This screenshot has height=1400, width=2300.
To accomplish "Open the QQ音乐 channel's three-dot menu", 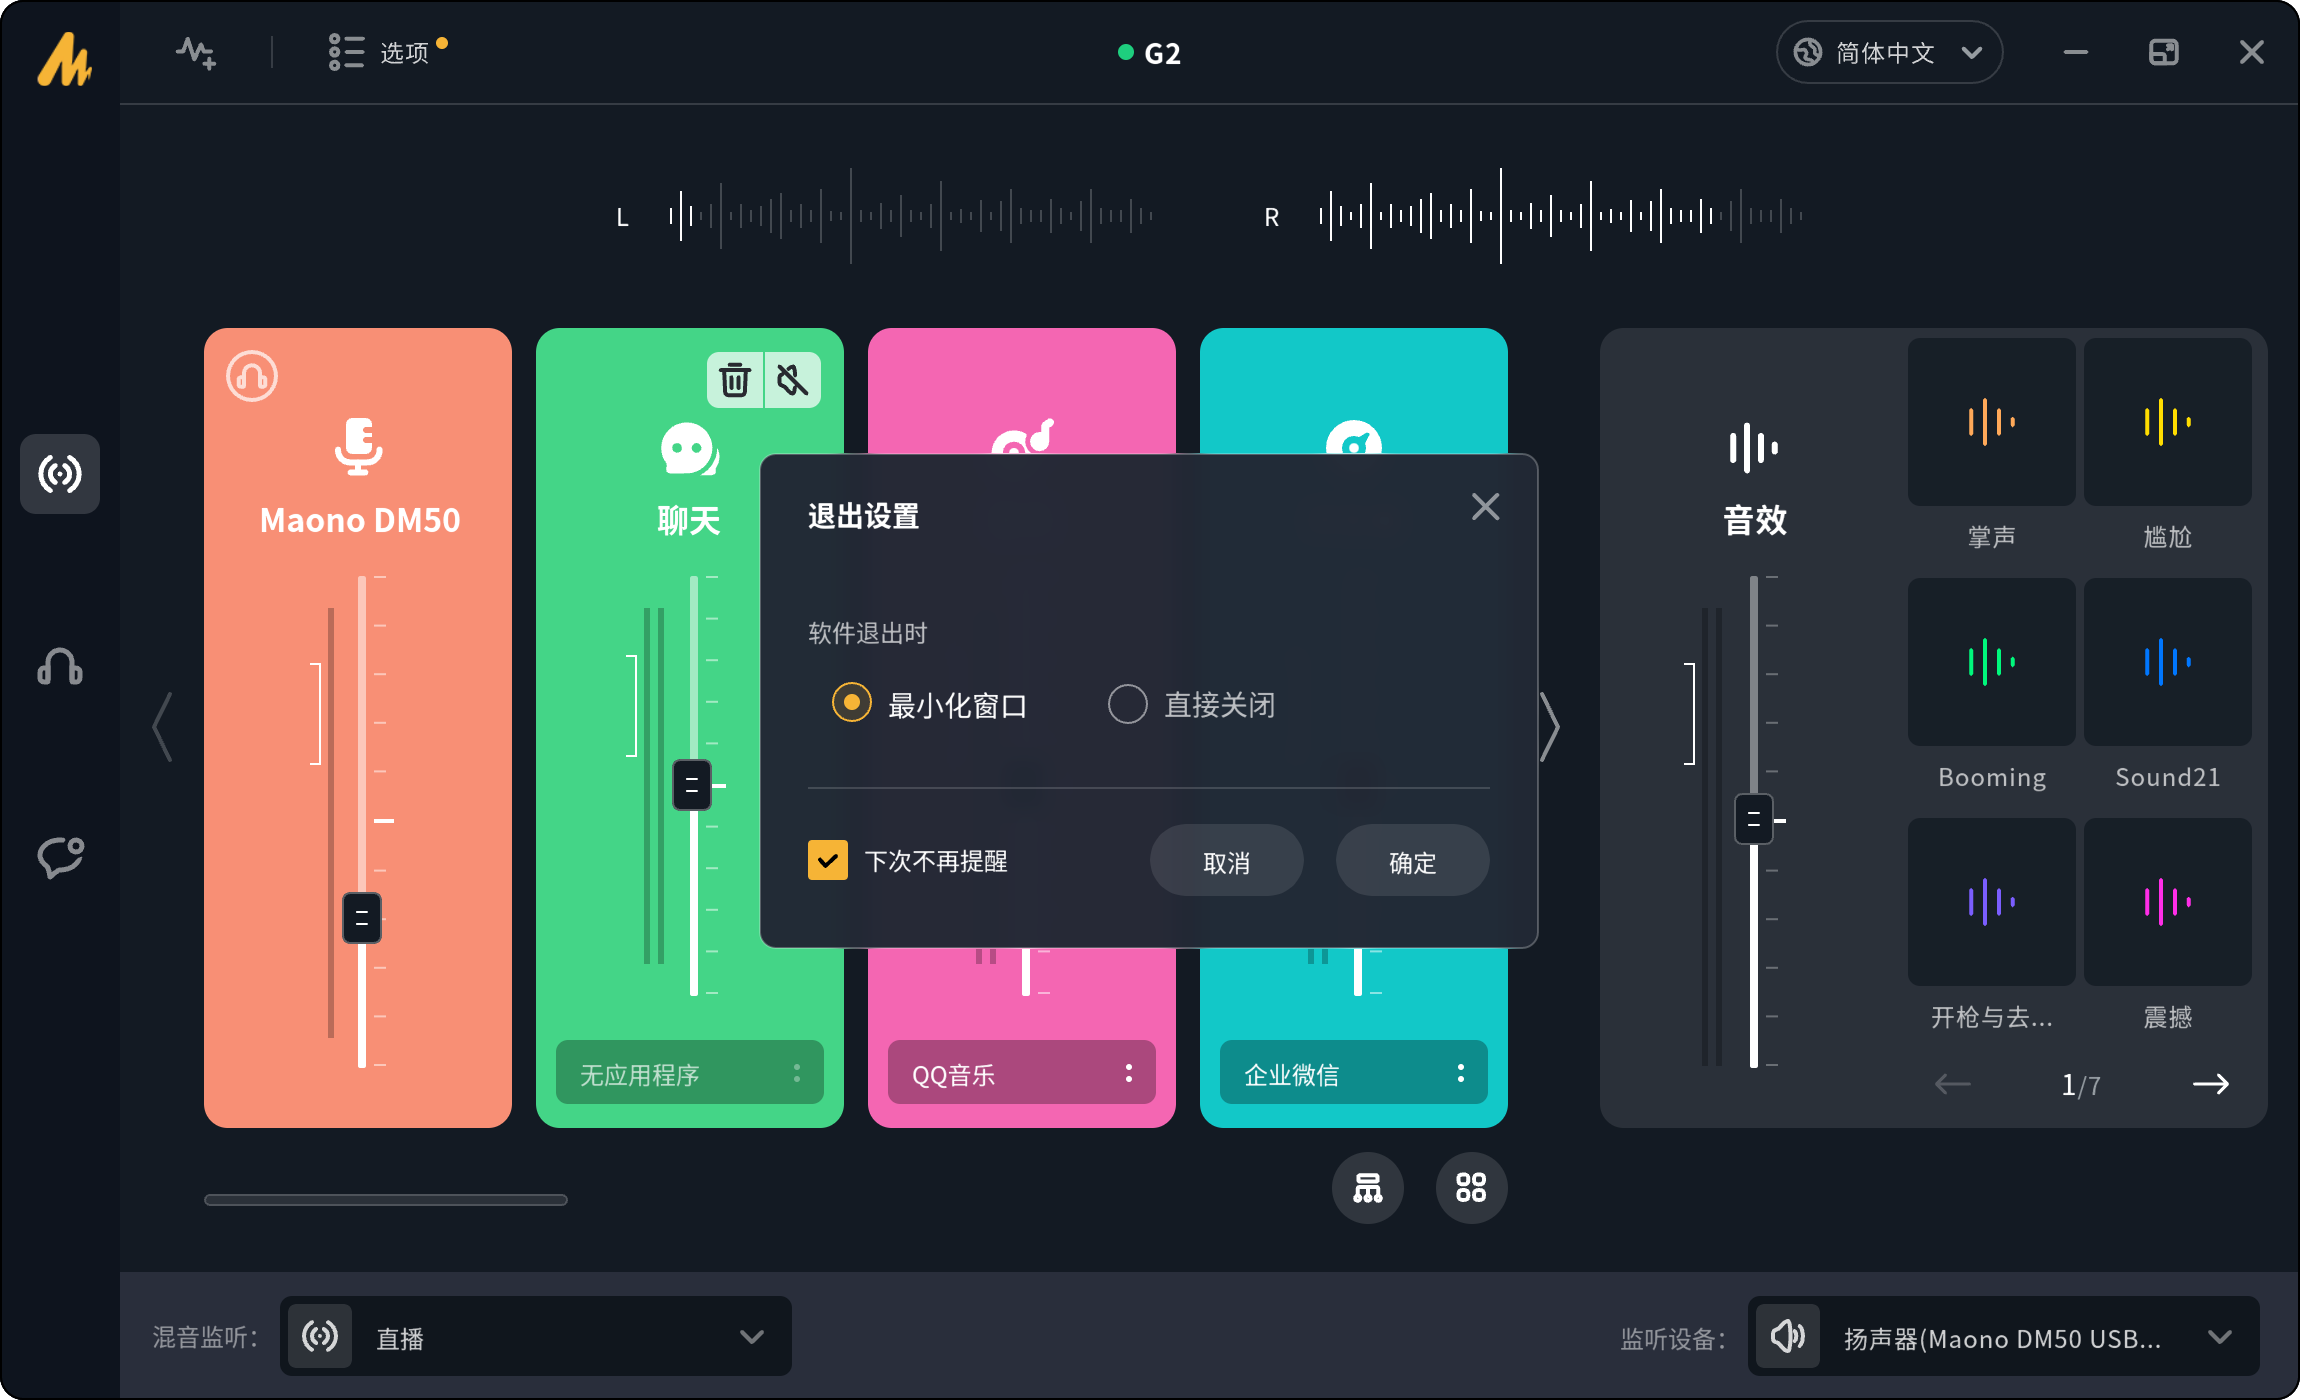I will 1129,1073.
